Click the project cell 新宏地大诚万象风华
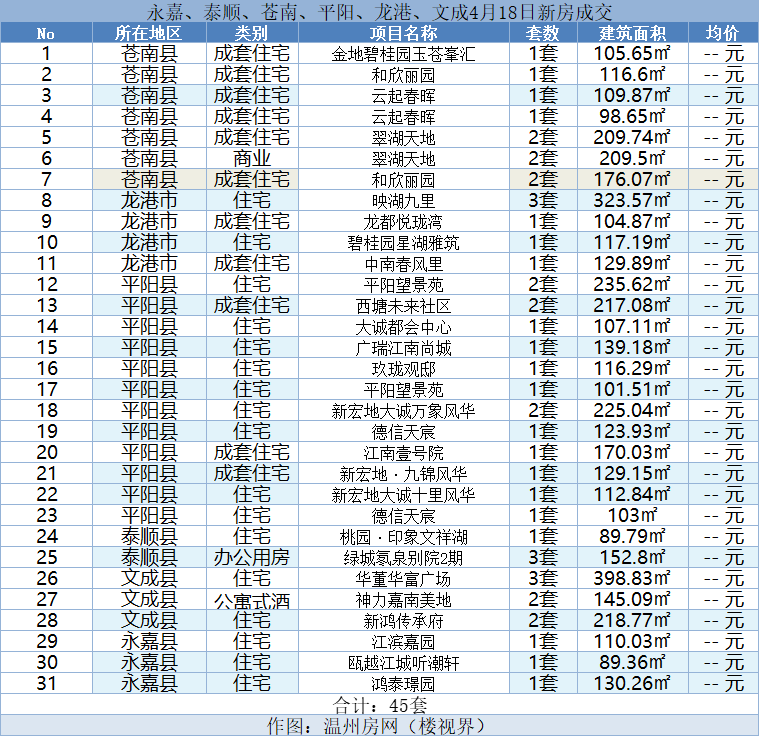The height and width of the screenshot is (736, 759). click(403, 411)
